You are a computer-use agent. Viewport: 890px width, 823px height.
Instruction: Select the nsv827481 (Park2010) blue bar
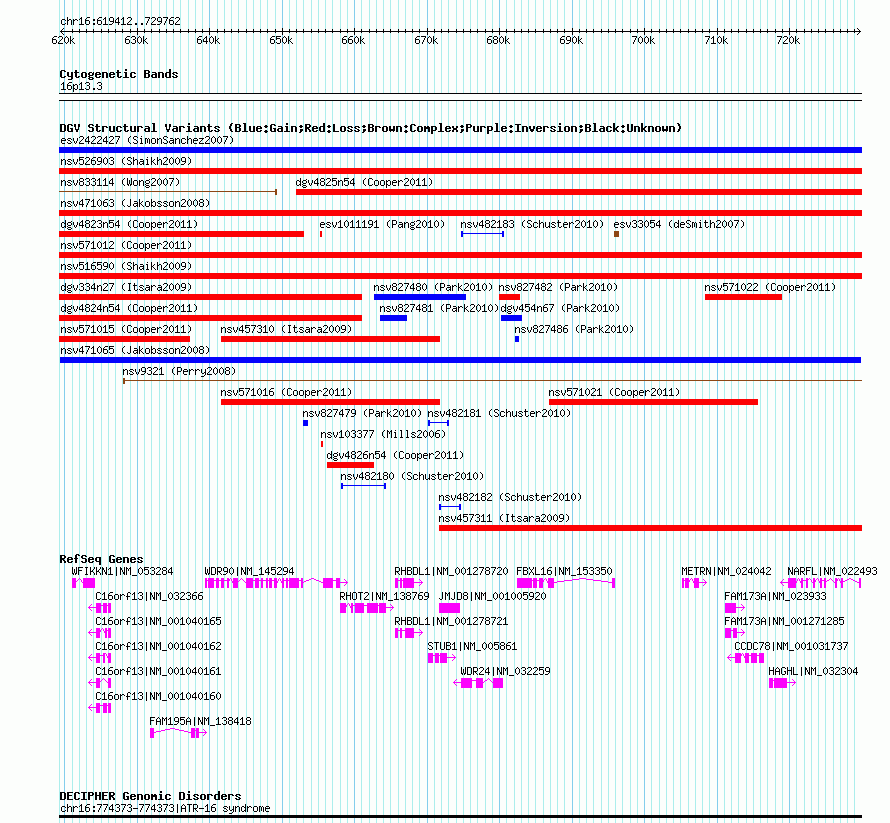pos(393,318)
